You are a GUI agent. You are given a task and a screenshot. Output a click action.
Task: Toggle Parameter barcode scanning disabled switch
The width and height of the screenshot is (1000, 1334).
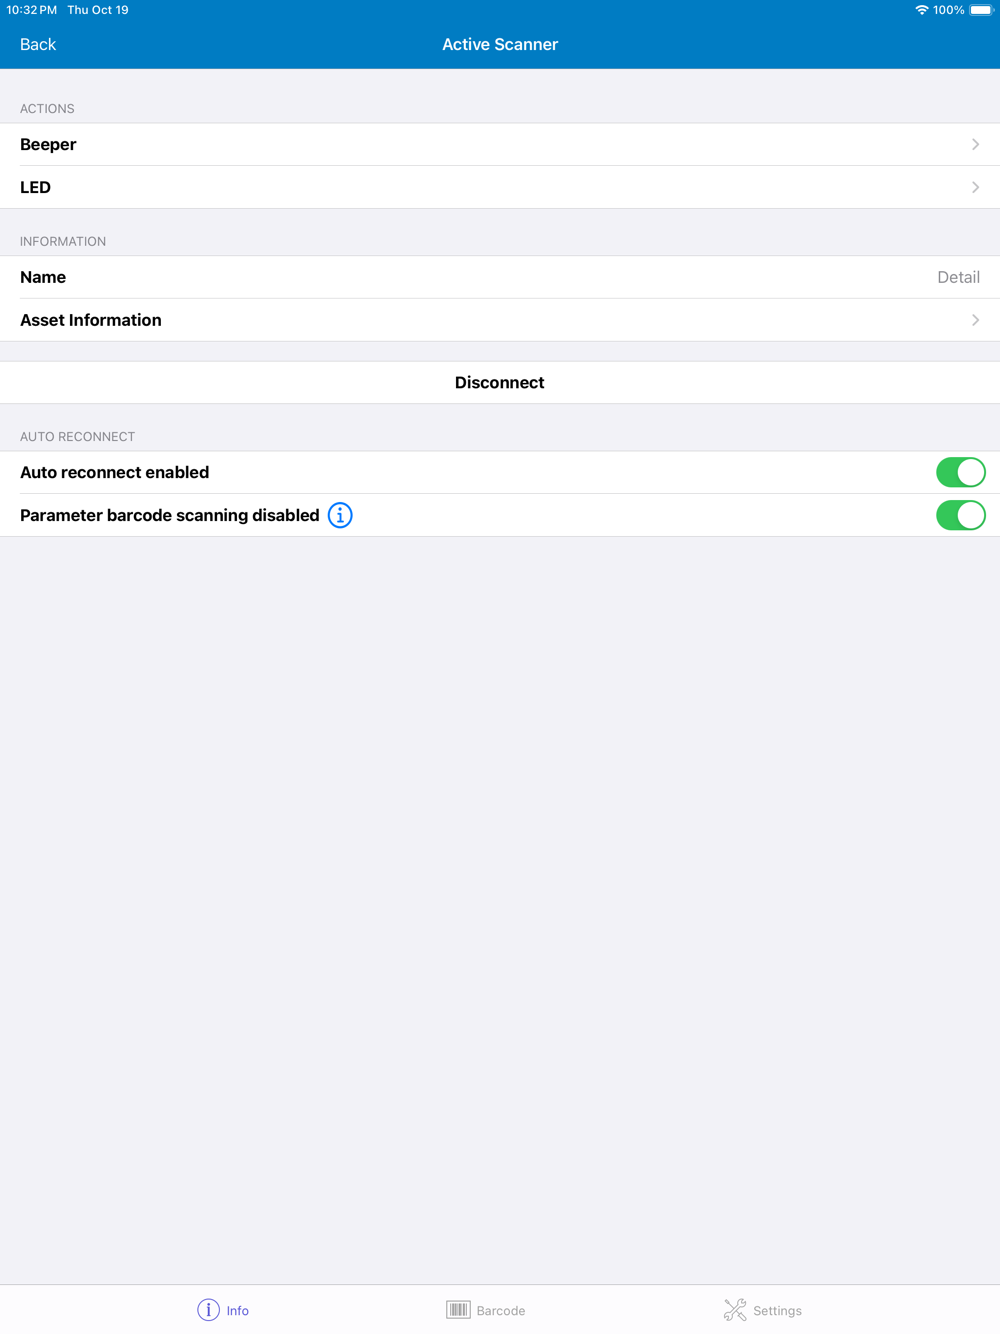961,515
